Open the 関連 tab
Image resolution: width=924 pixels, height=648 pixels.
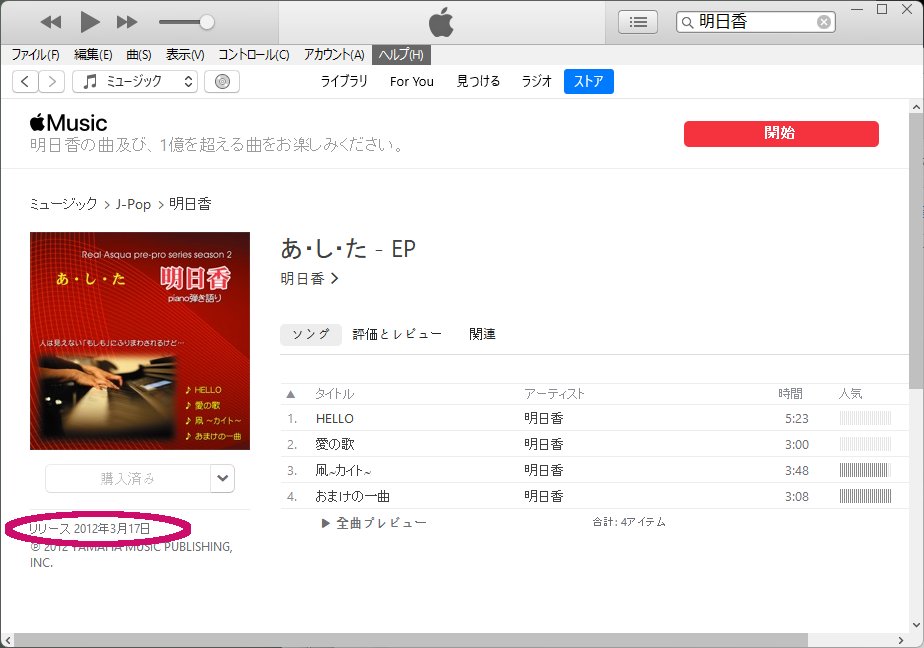click(x=482, y=335)
